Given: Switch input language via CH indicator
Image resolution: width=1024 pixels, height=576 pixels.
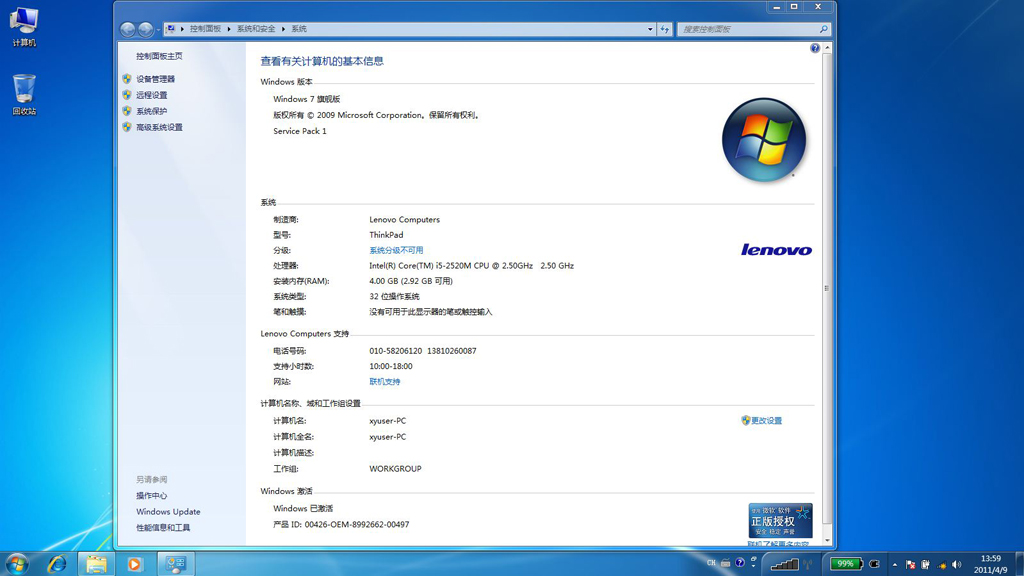Looking at the screenshot, I should (x=711, y=563).
